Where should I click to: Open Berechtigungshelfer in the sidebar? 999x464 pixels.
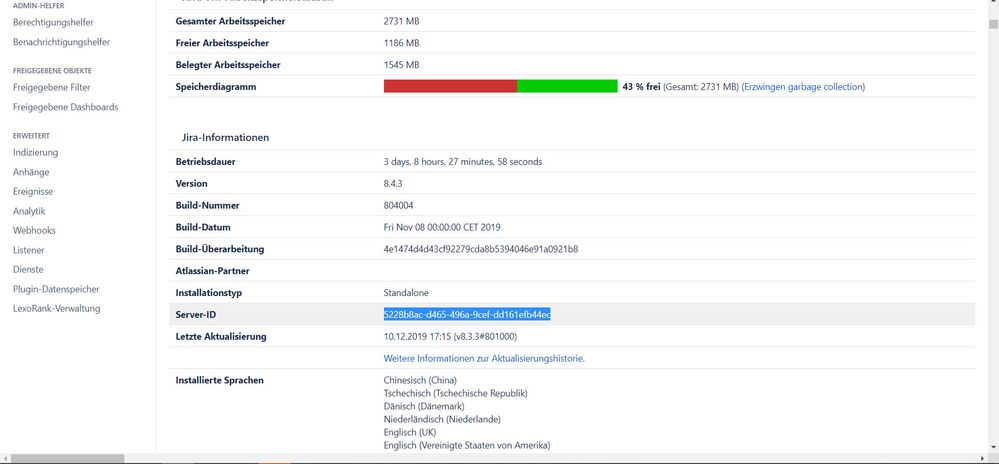click(53, 22)
